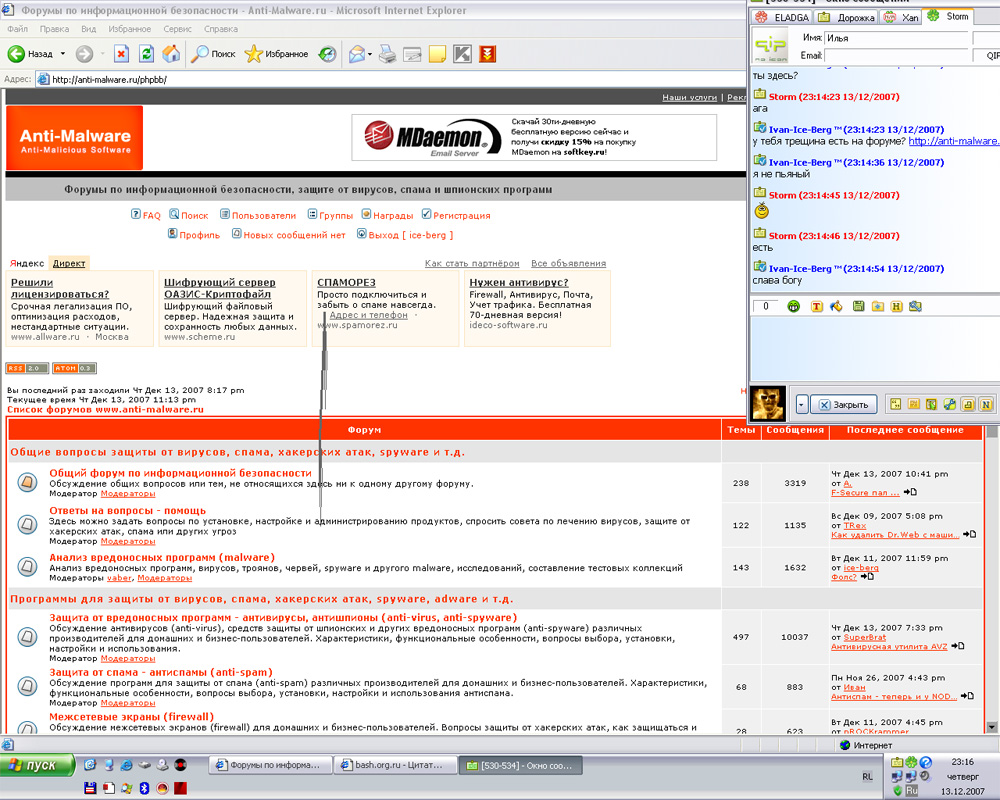Click the Print icon in IE toolbar
Image resolution: width=1000 pixels, height=800 pixels.
(387, 54)
